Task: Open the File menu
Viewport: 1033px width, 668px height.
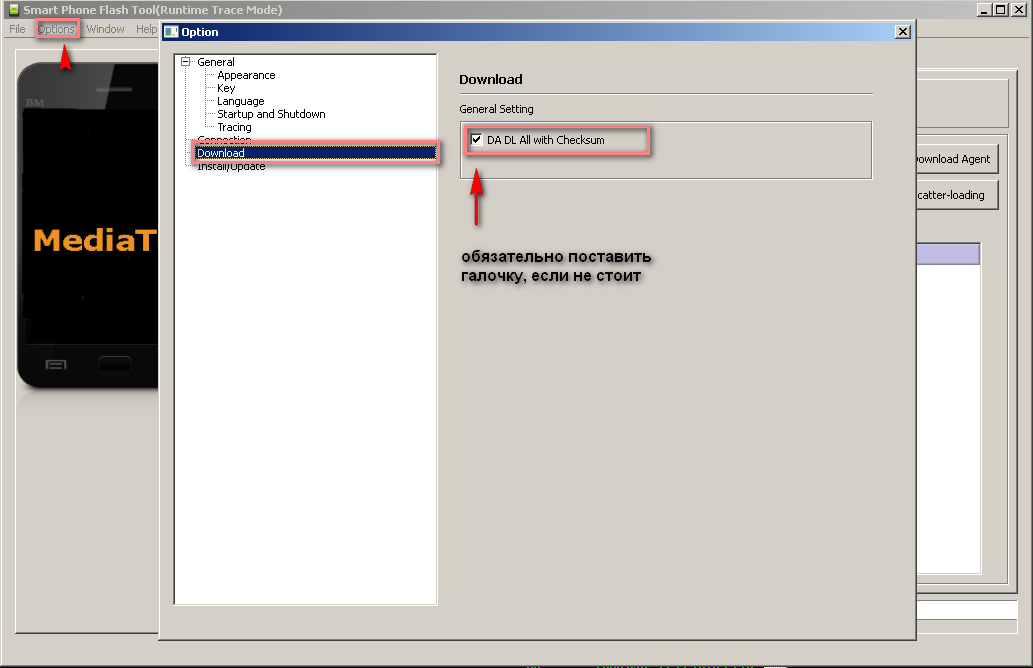Action: pyautogui.click(x=17, y=29)
